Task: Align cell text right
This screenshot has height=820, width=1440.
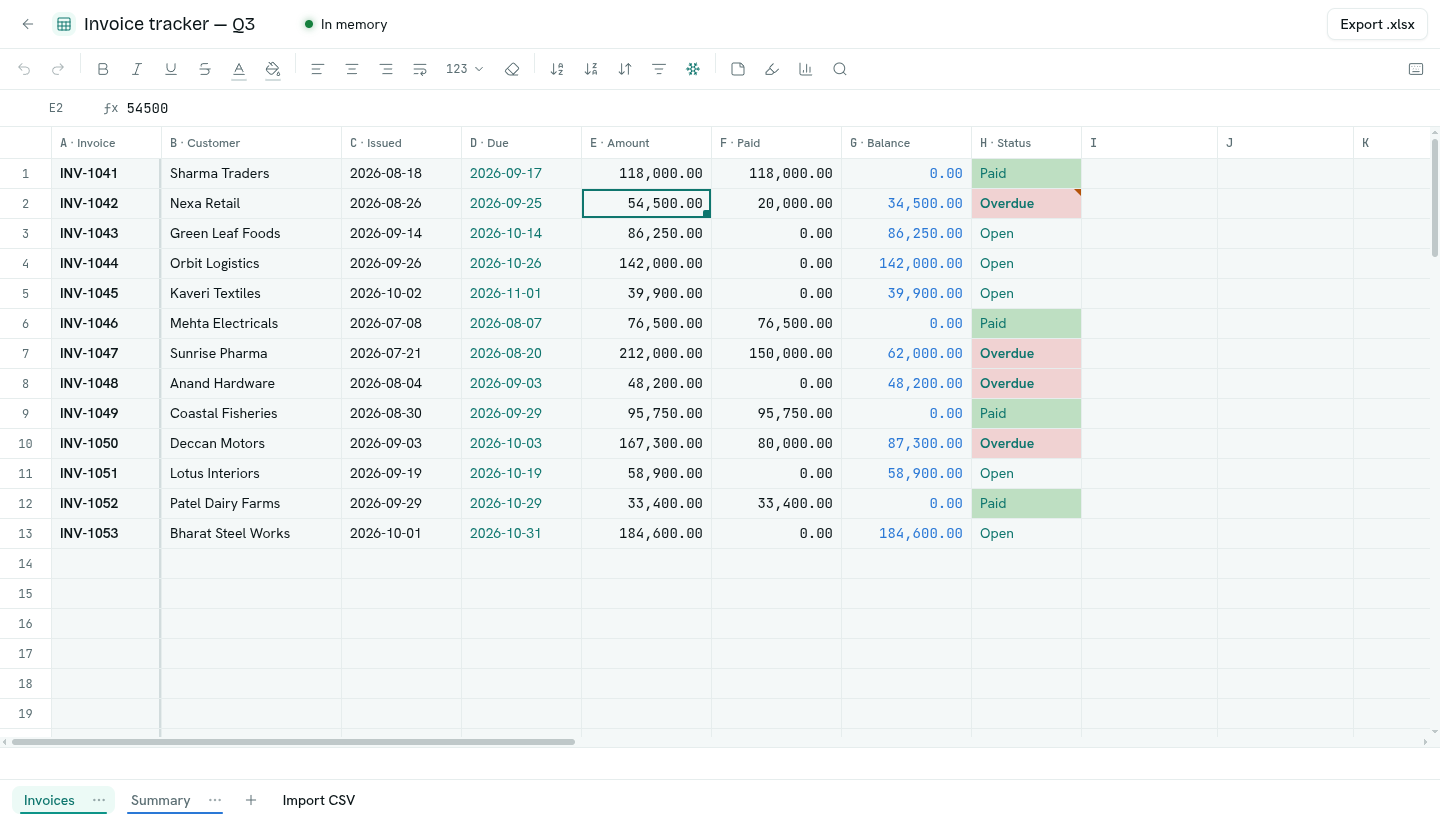Action: pos(386,69)
